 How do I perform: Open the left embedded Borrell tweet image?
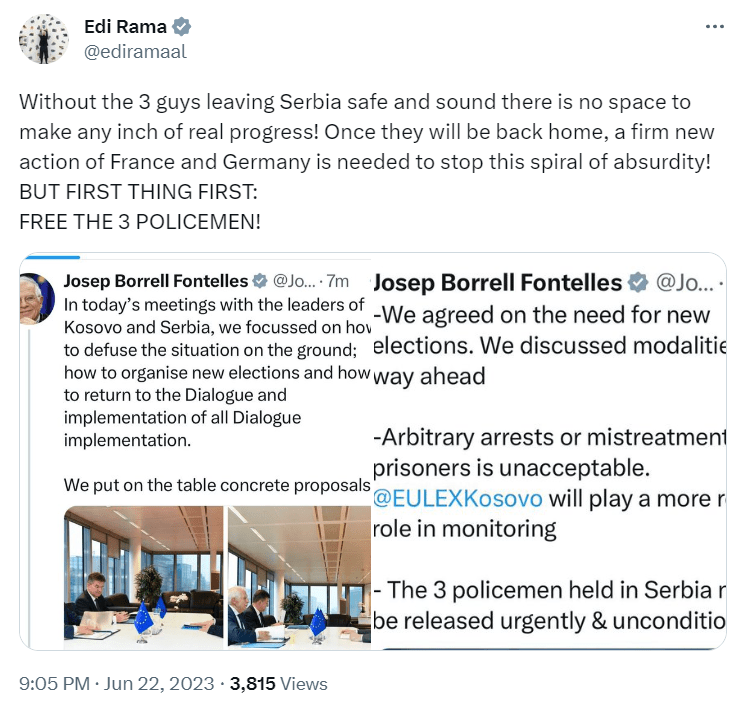(195, 450)
